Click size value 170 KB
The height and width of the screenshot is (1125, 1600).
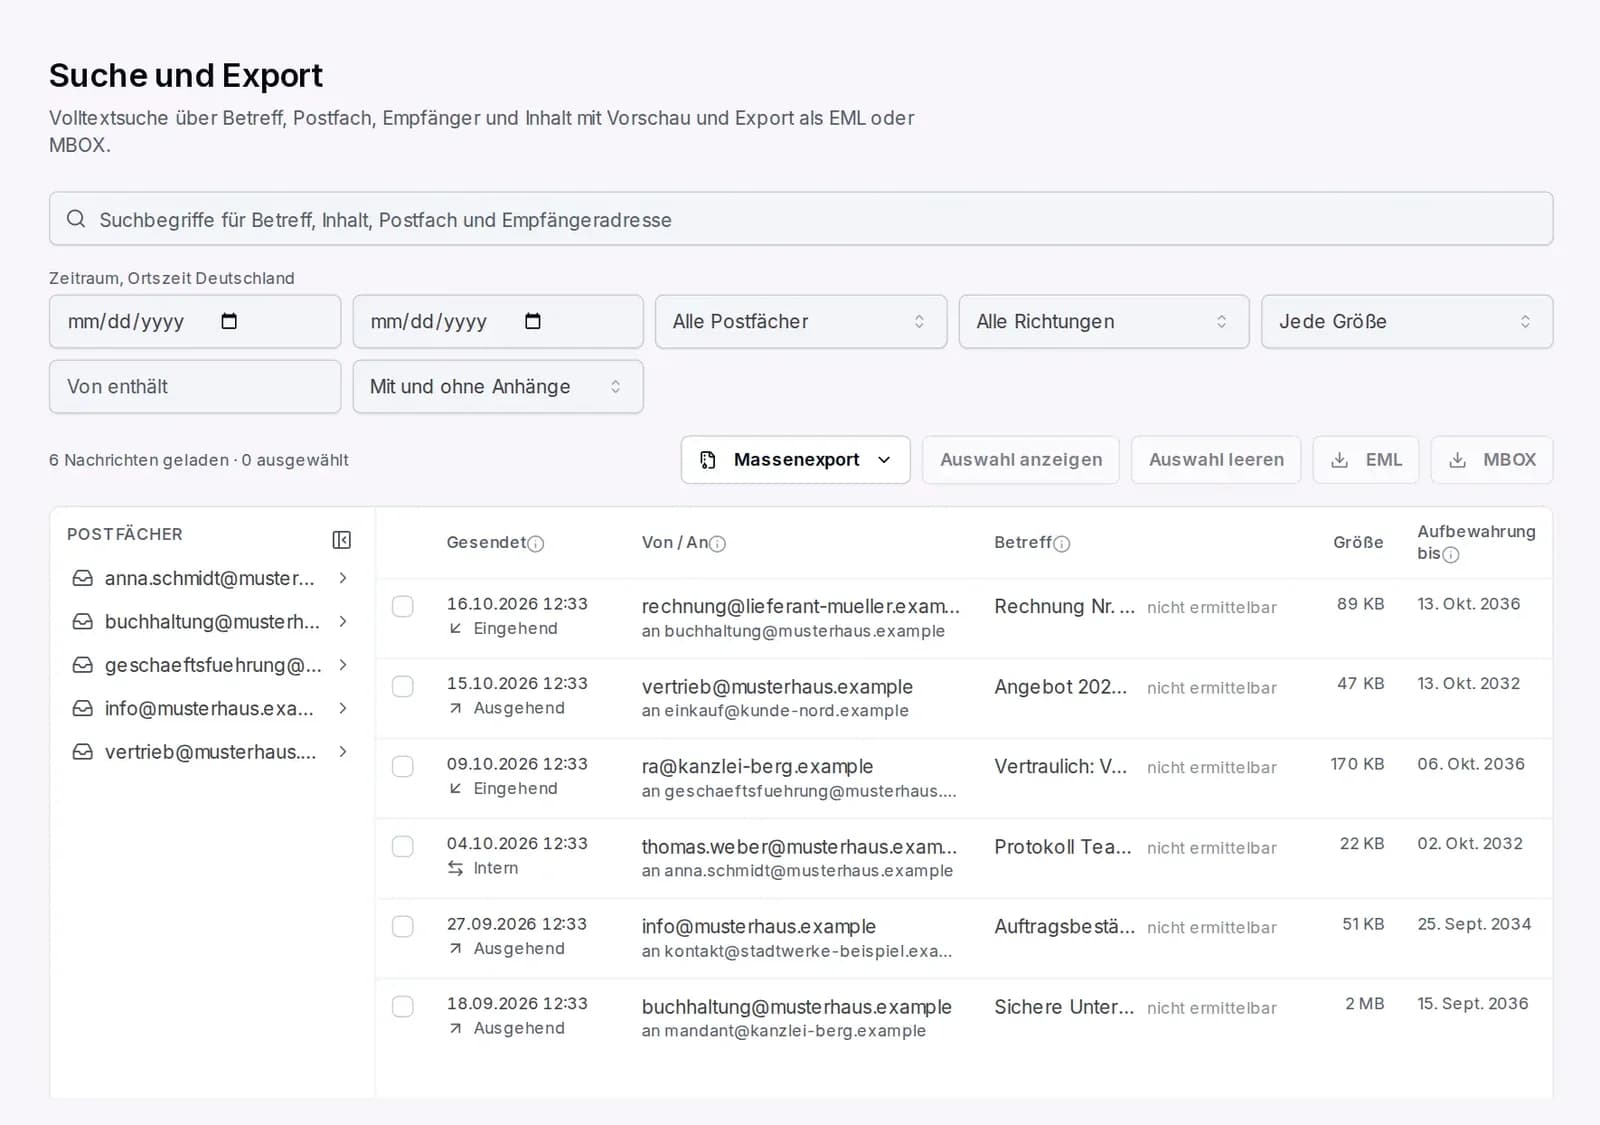coord(1357,764)
